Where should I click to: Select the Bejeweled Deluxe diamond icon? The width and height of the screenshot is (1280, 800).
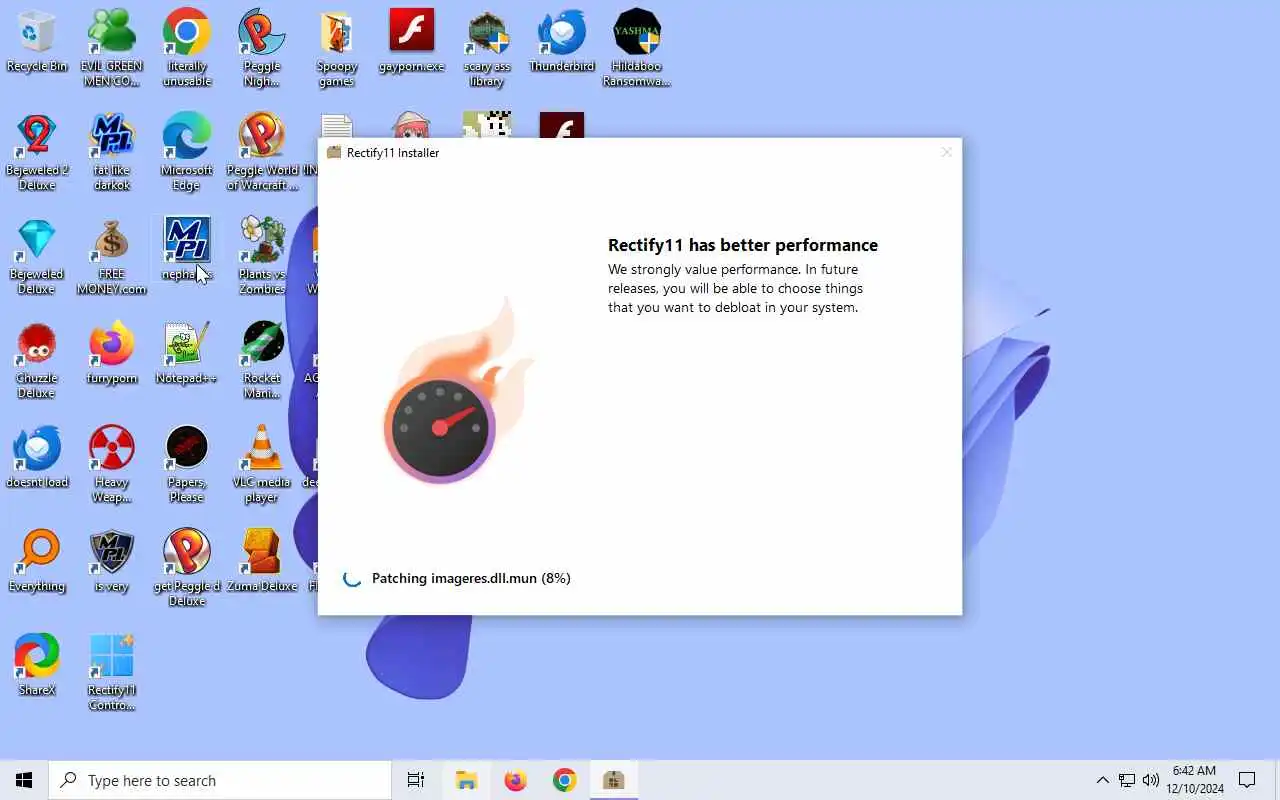(37, 256)
